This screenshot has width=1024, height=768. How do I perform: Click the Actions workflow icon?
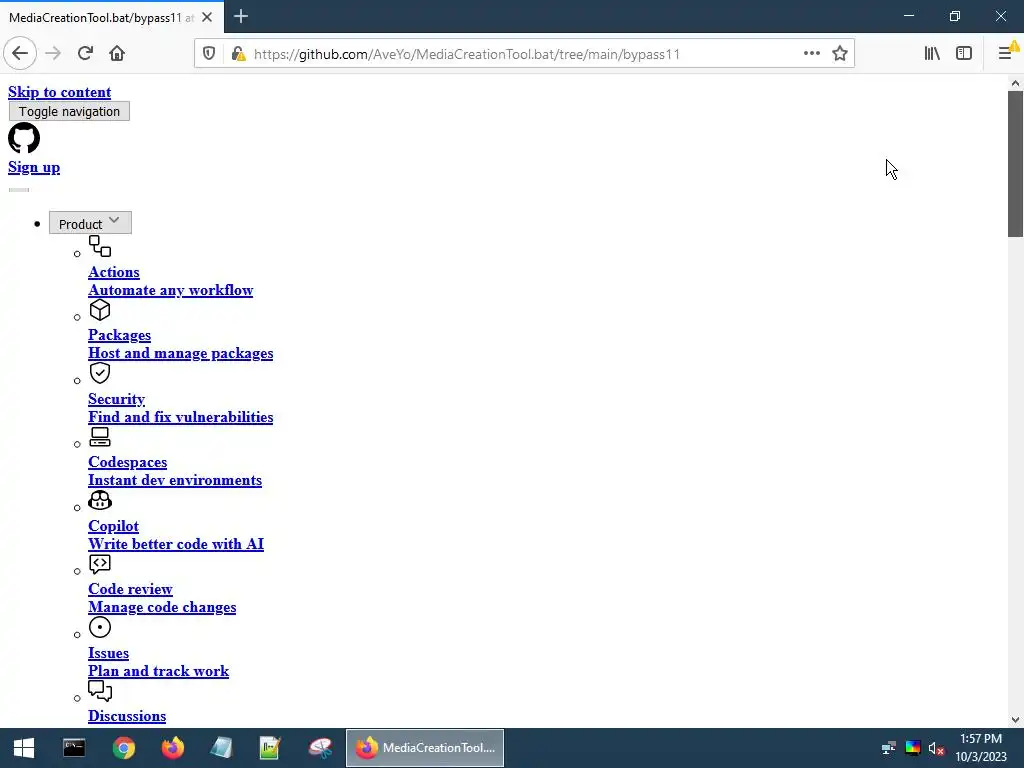pos(100,246)
